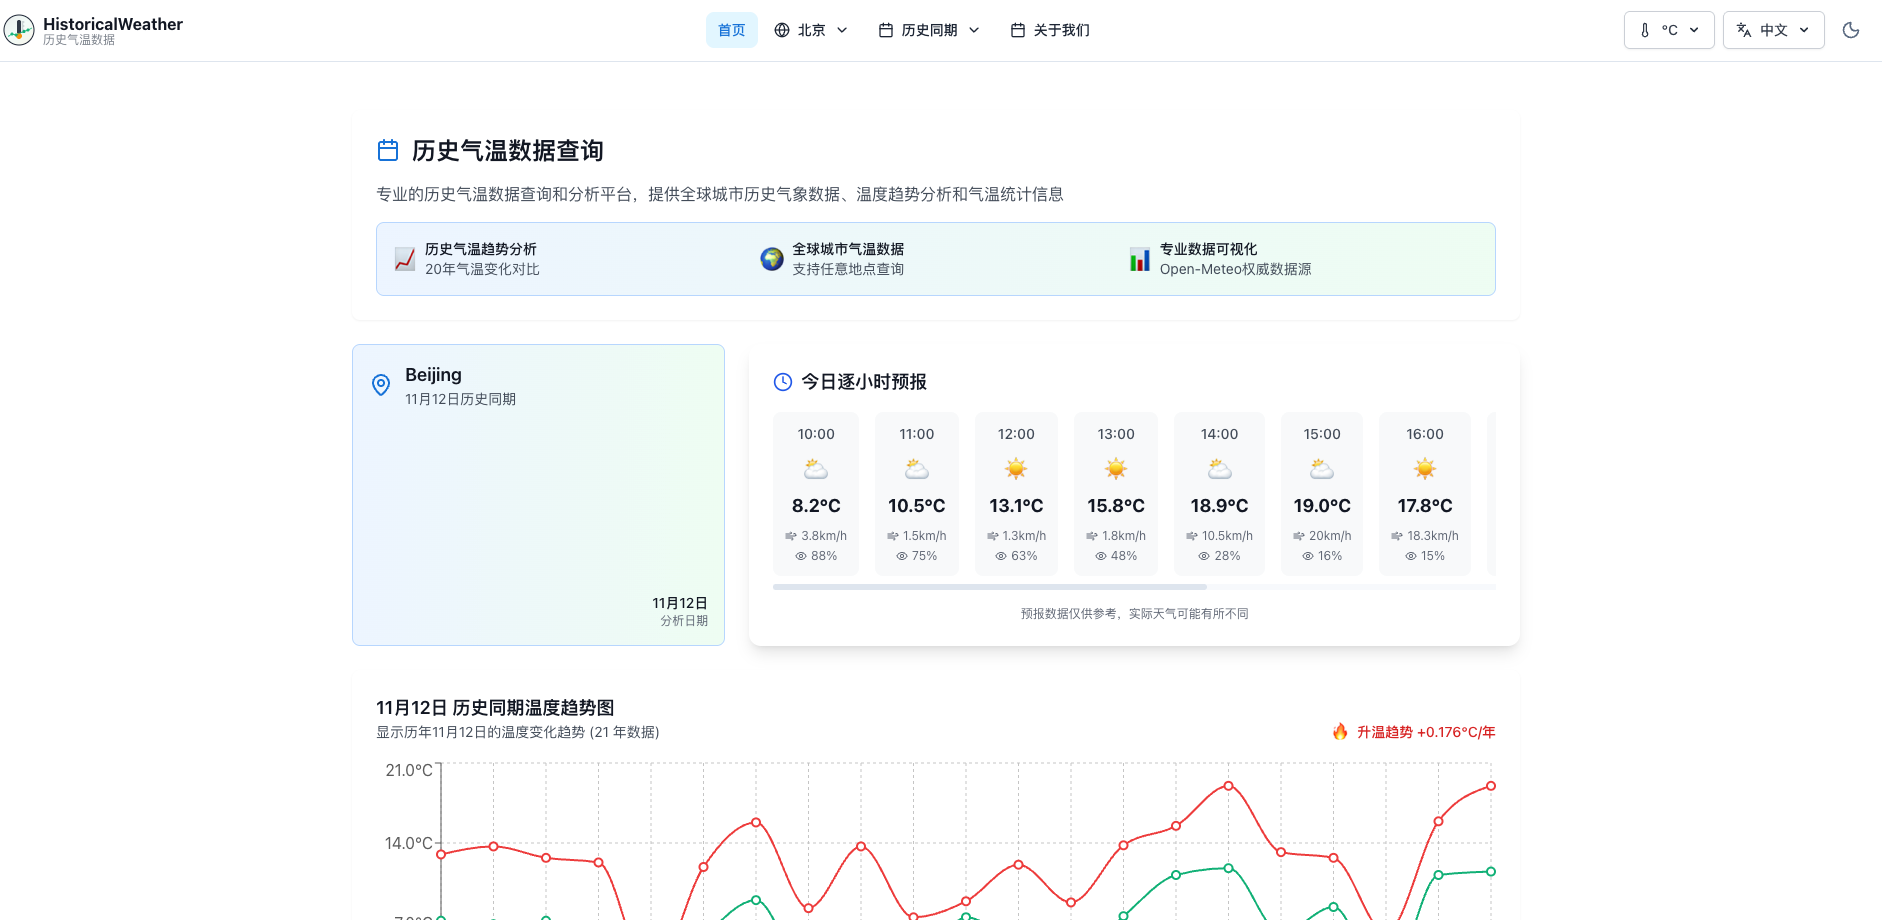
Task: Click the calendar icon beside 历史气温数据查询 heading
Action: (x=387, y=150)
